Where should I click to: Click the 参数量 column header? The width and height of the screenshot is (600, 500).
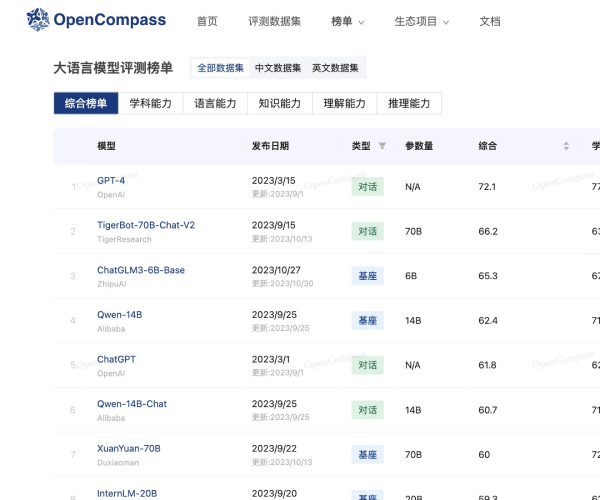click(419, 146)
